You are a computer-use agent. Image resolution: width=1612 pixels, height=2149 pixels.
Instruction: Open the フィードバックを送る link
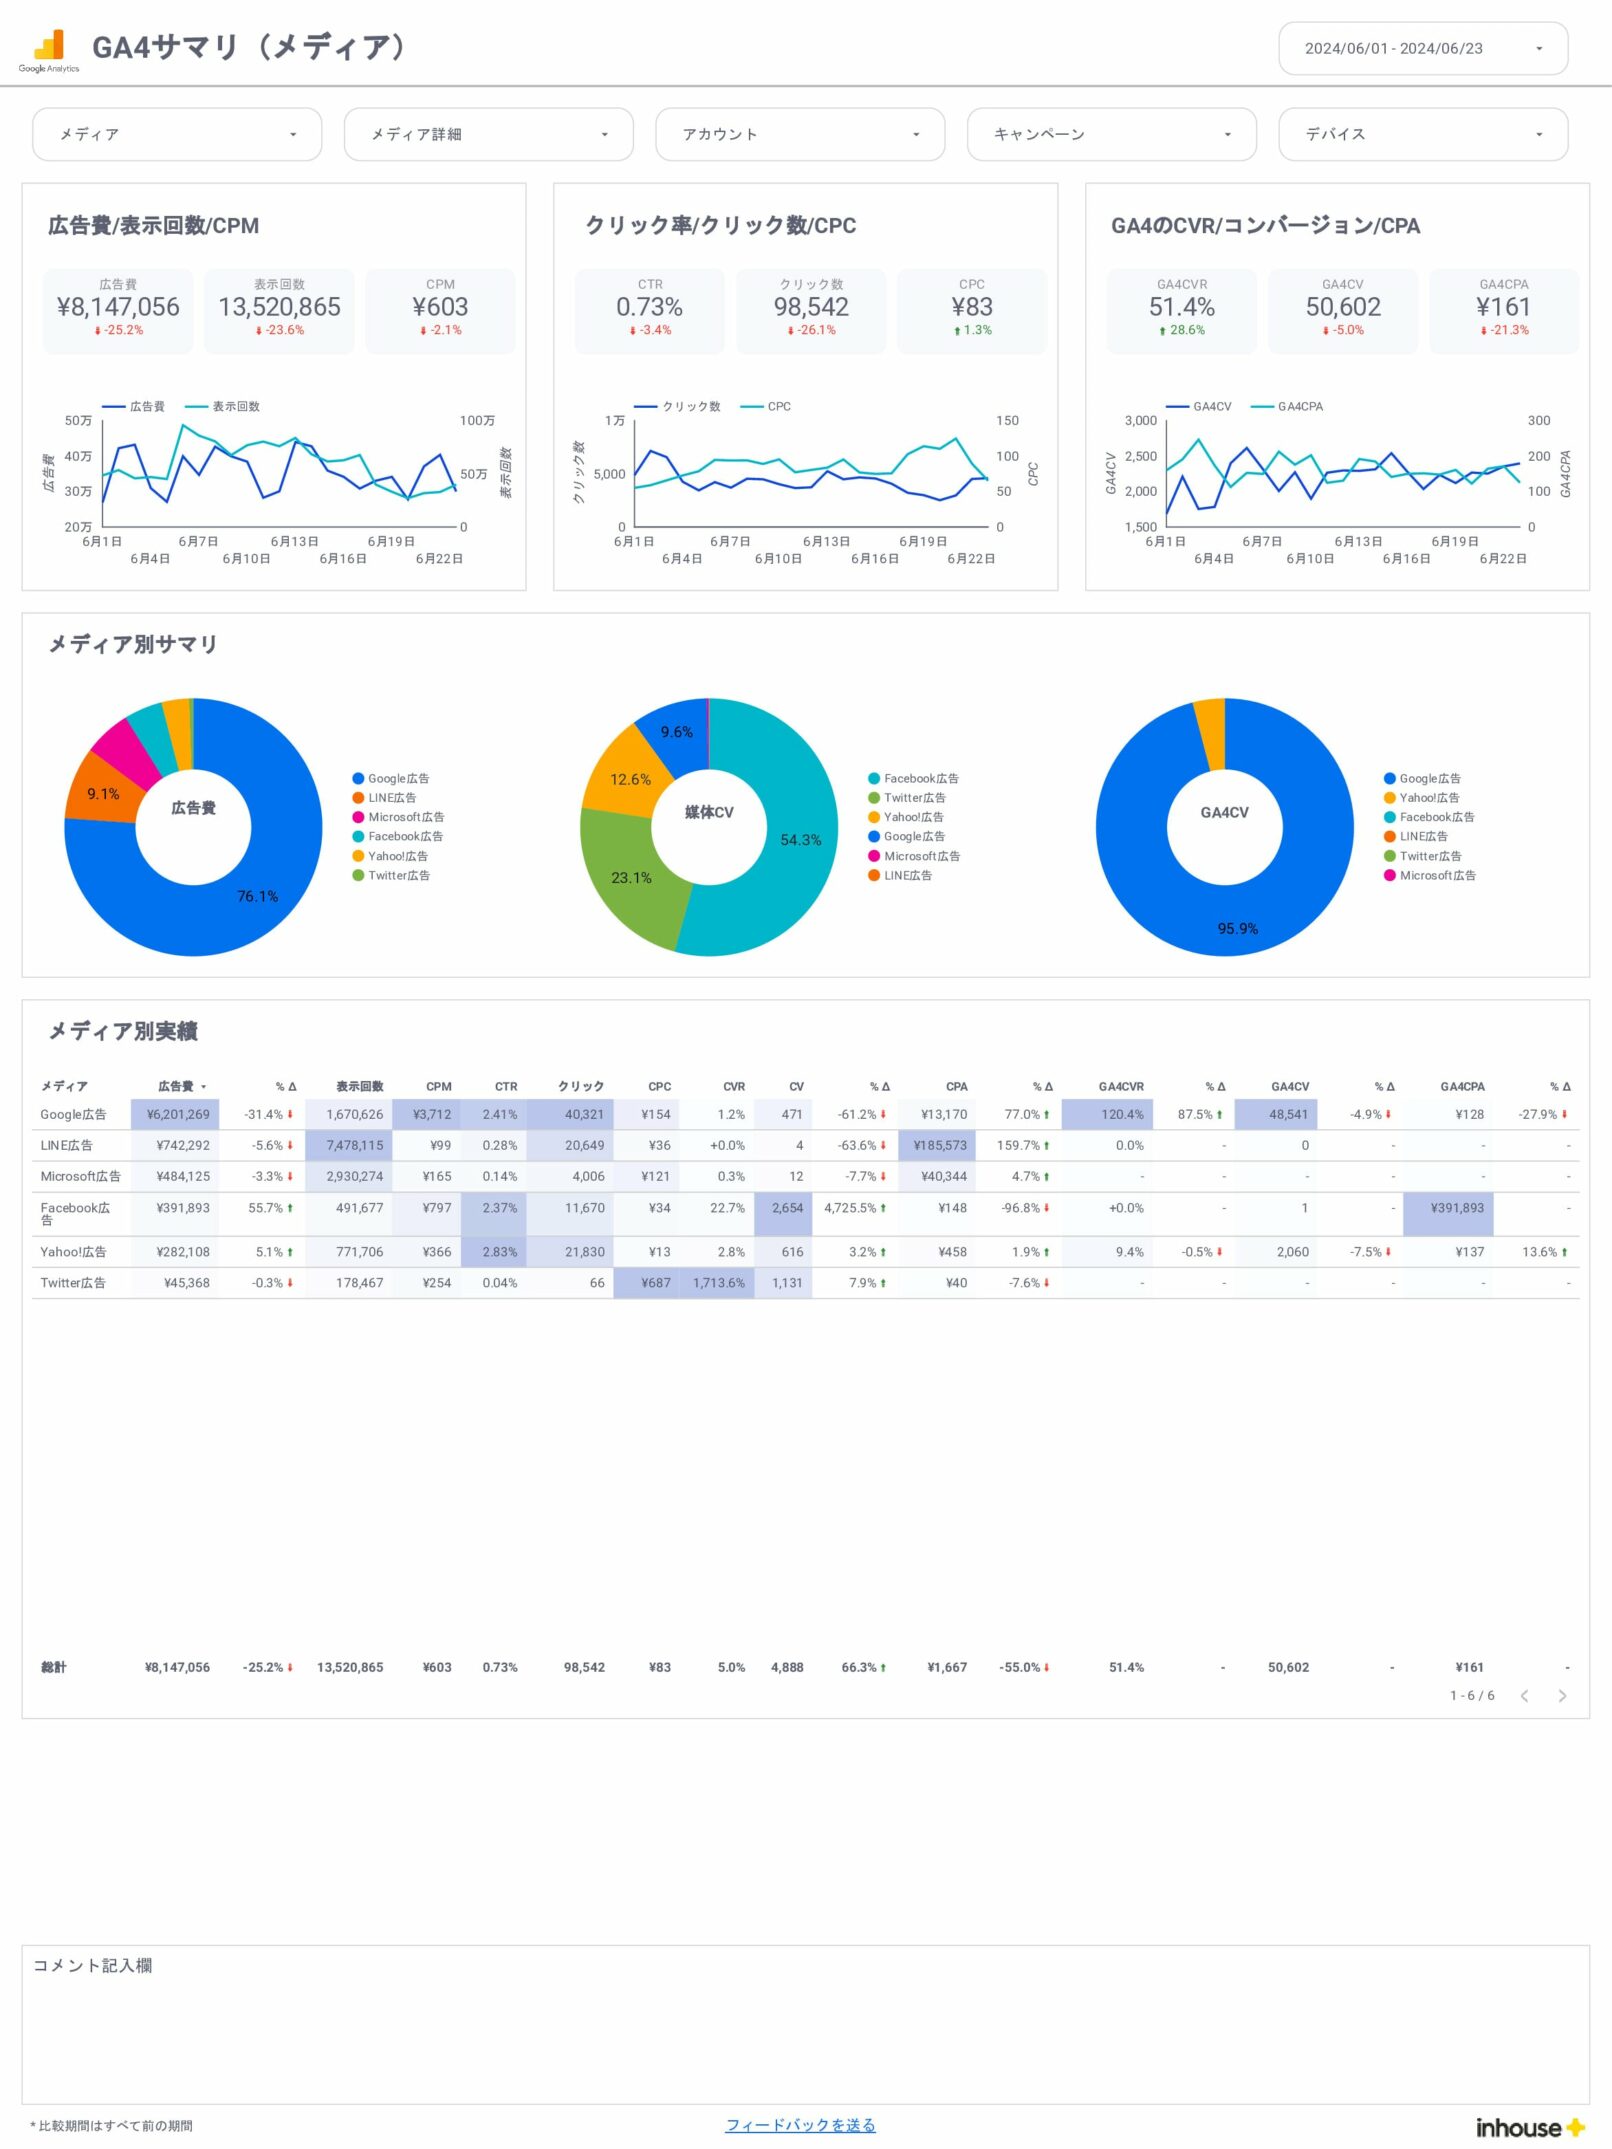[800, 2125]
